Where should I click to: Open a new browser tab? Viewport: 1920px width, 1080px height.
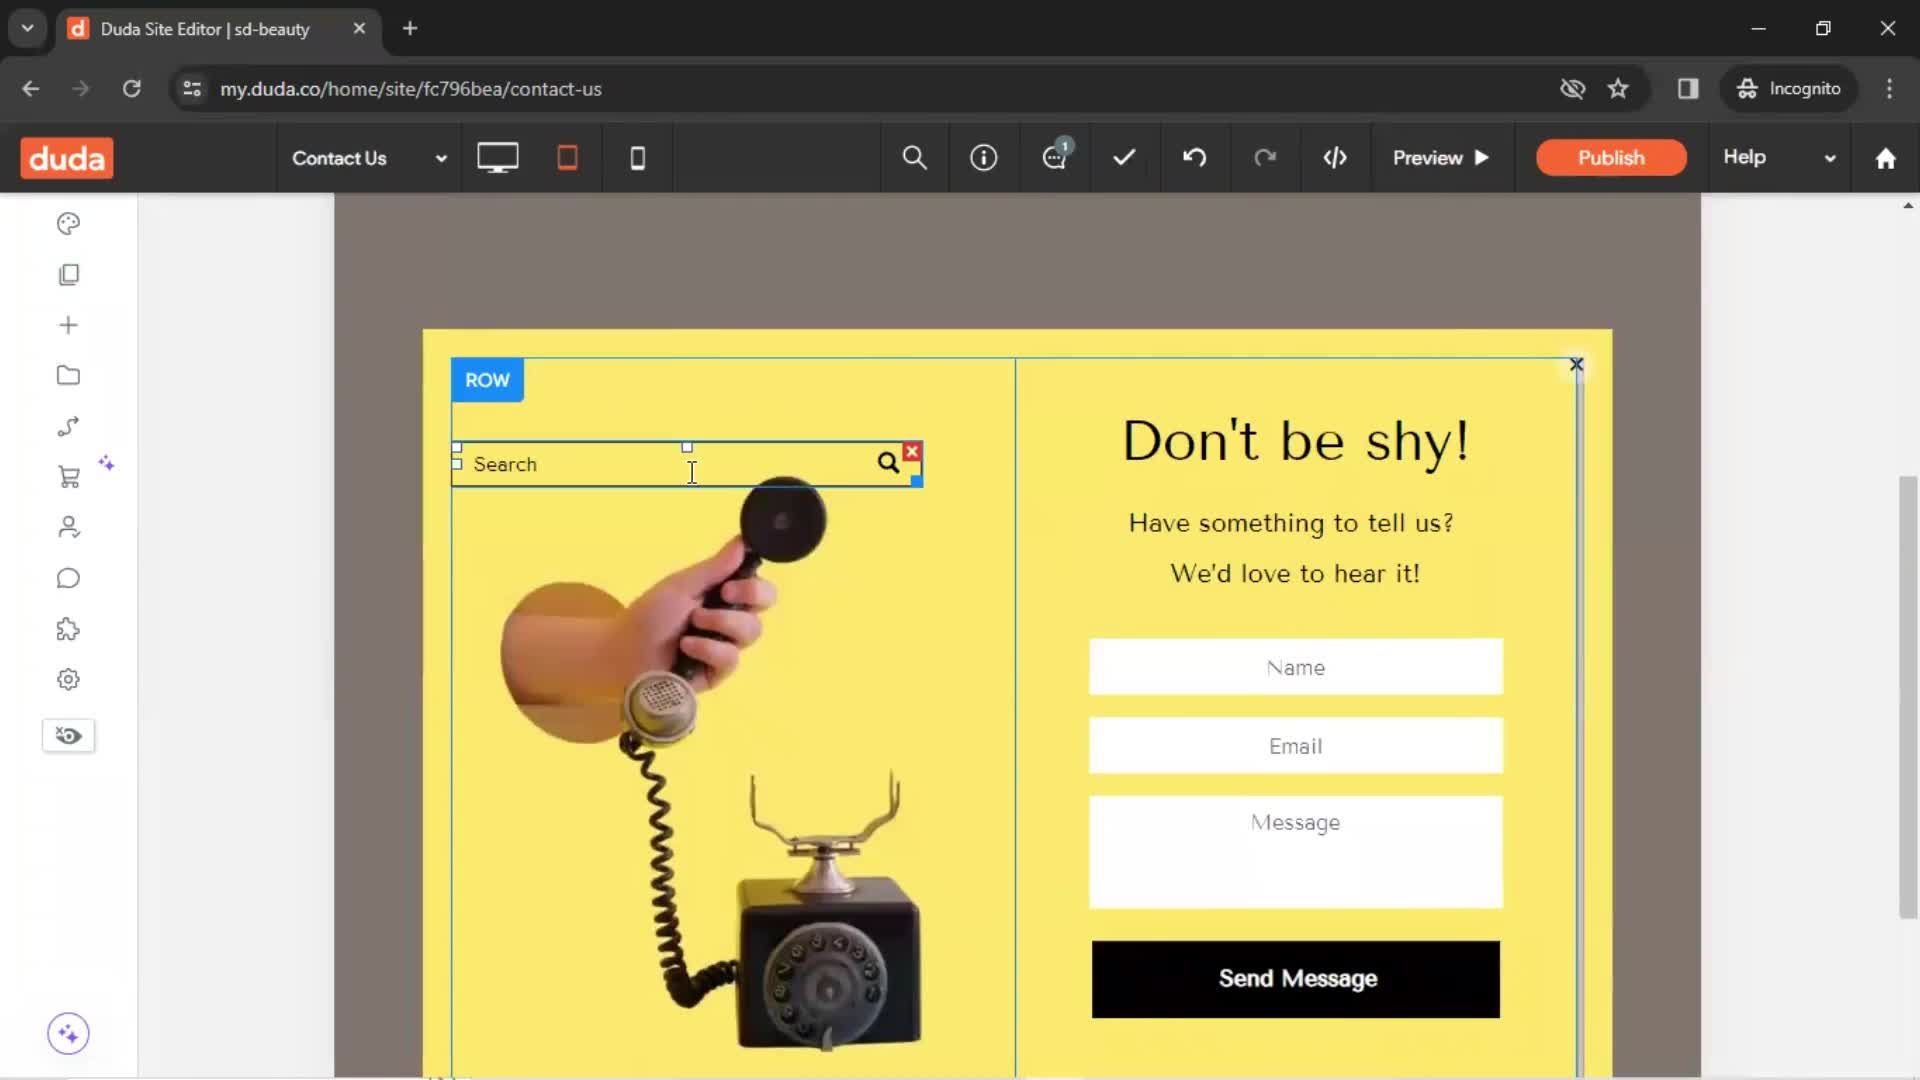click(410, 29)
